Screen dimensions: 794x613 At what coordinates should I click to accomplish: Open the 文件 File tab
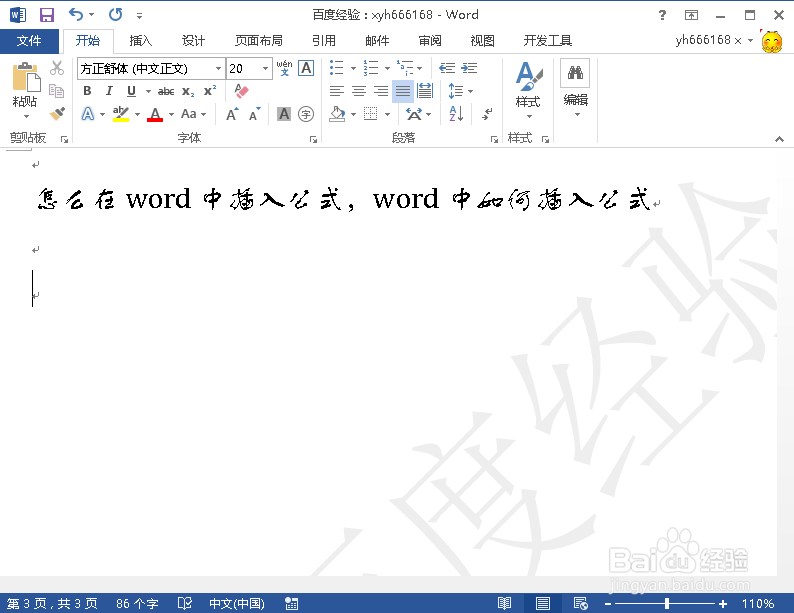(29, 41)
